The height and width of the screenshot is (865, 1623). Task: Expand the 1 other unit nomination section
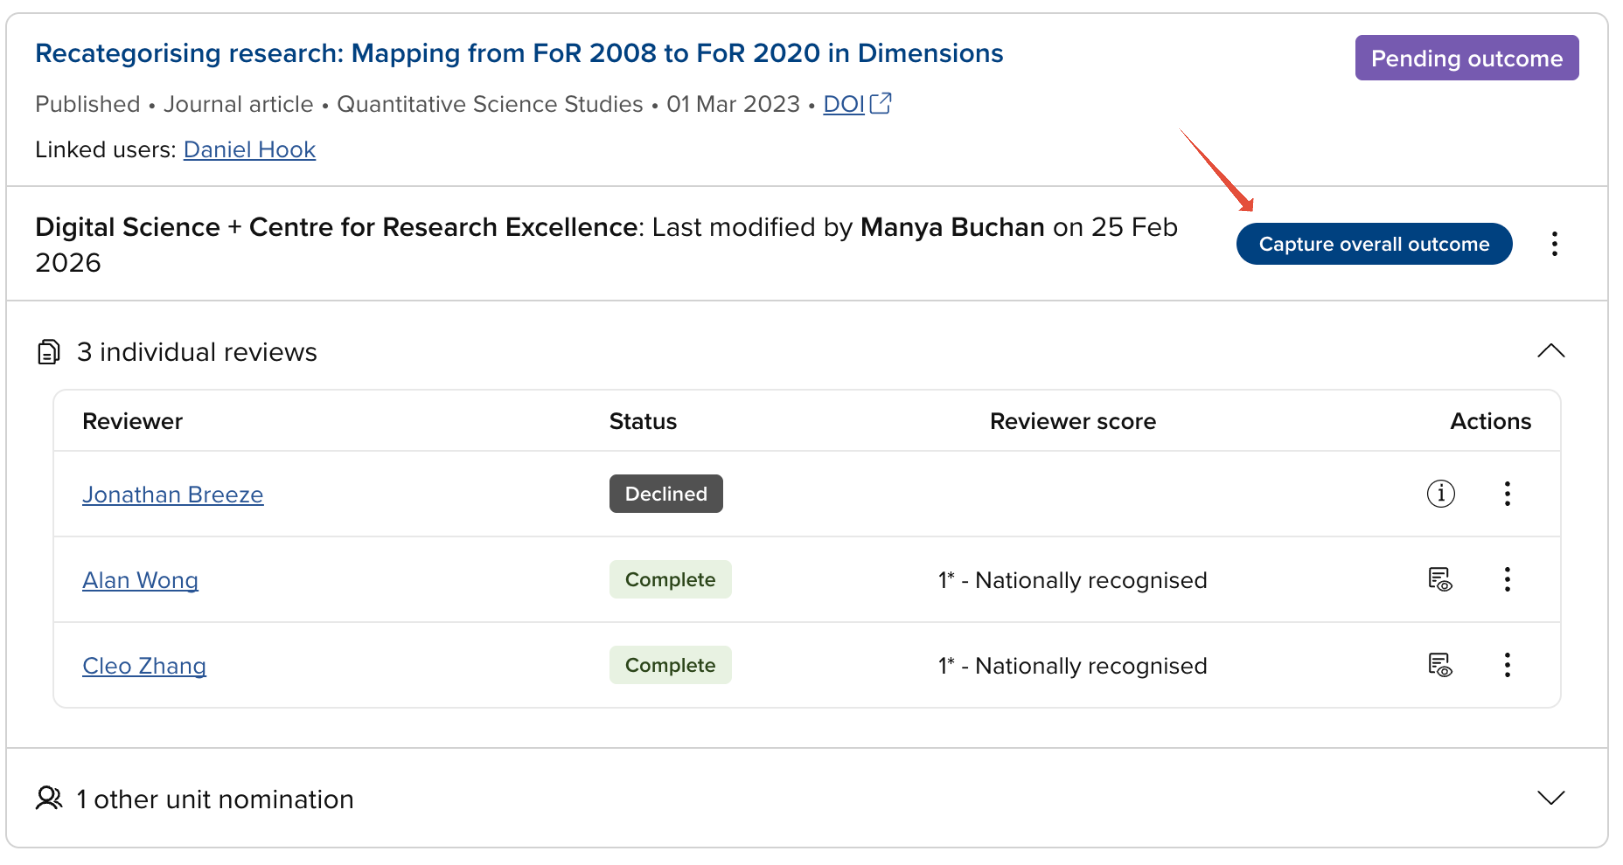(x=1550, y=798)
